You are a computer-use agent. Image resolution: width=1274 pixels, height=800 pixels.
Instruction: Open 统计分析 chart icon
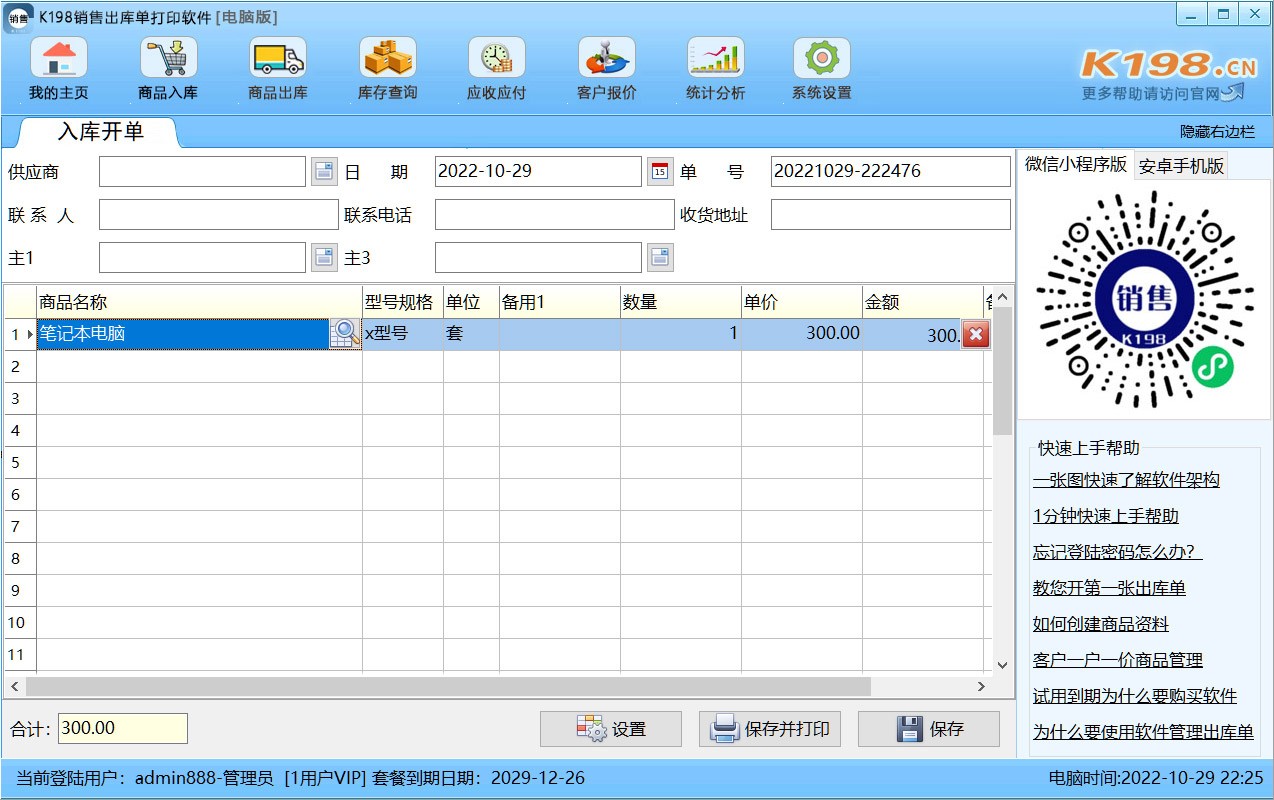pos(715,59)
